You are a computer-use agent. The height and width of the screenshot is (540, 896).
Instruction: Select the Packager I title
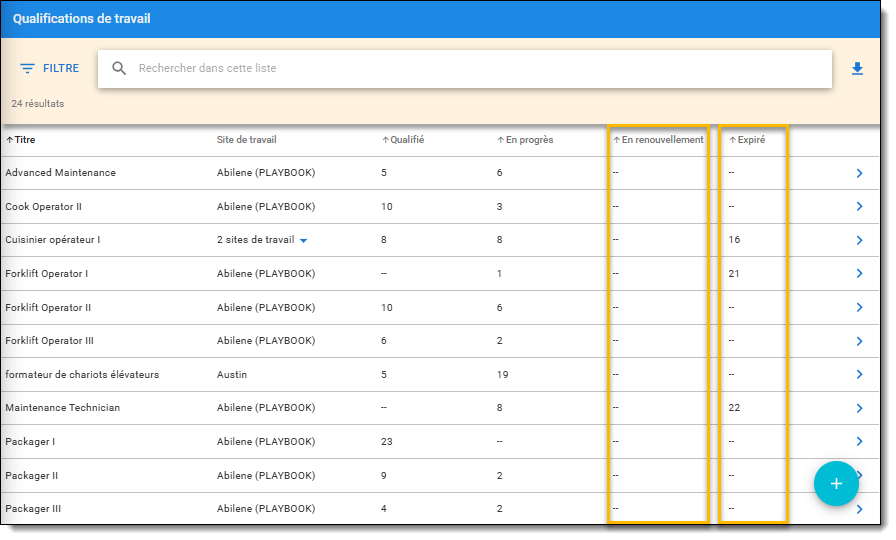coord(30,442)
